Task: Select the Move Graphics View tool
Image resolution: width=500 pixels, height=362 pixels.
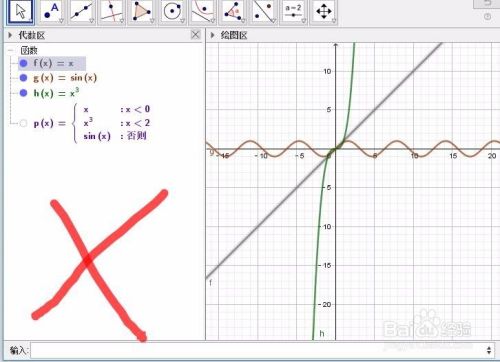Action: pyautogui.click(x=324, y=11)
